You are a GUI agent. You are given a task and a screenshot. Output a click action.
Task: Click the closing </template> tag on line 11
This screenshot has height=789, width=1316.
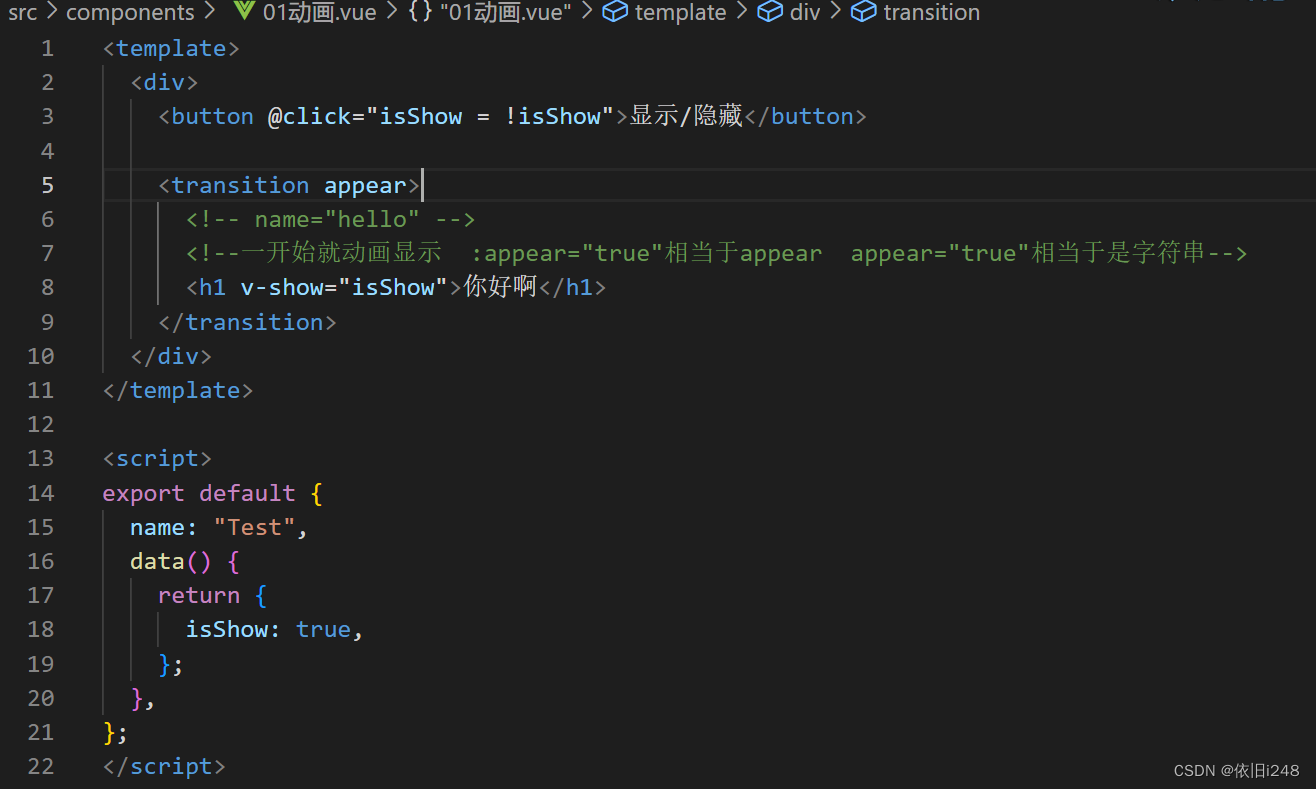click(x=178, y=390)
